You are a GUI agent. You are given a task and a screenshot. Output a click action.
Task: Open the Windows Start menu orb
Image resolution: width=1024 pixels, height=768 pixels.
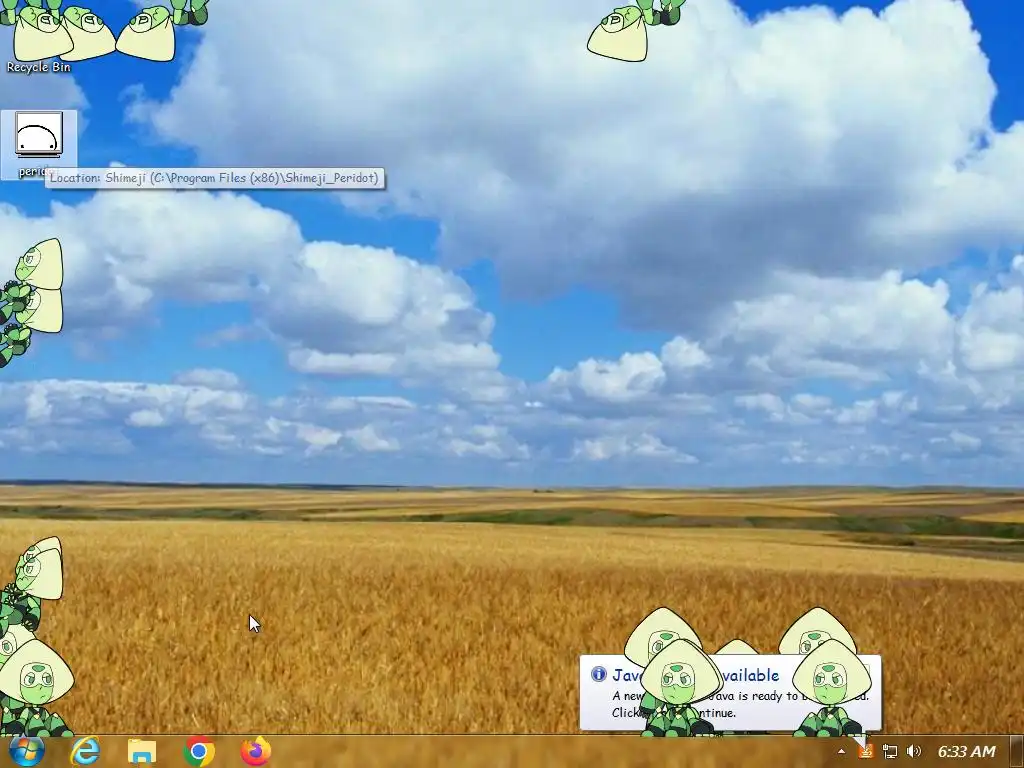[x=27, y=751]
